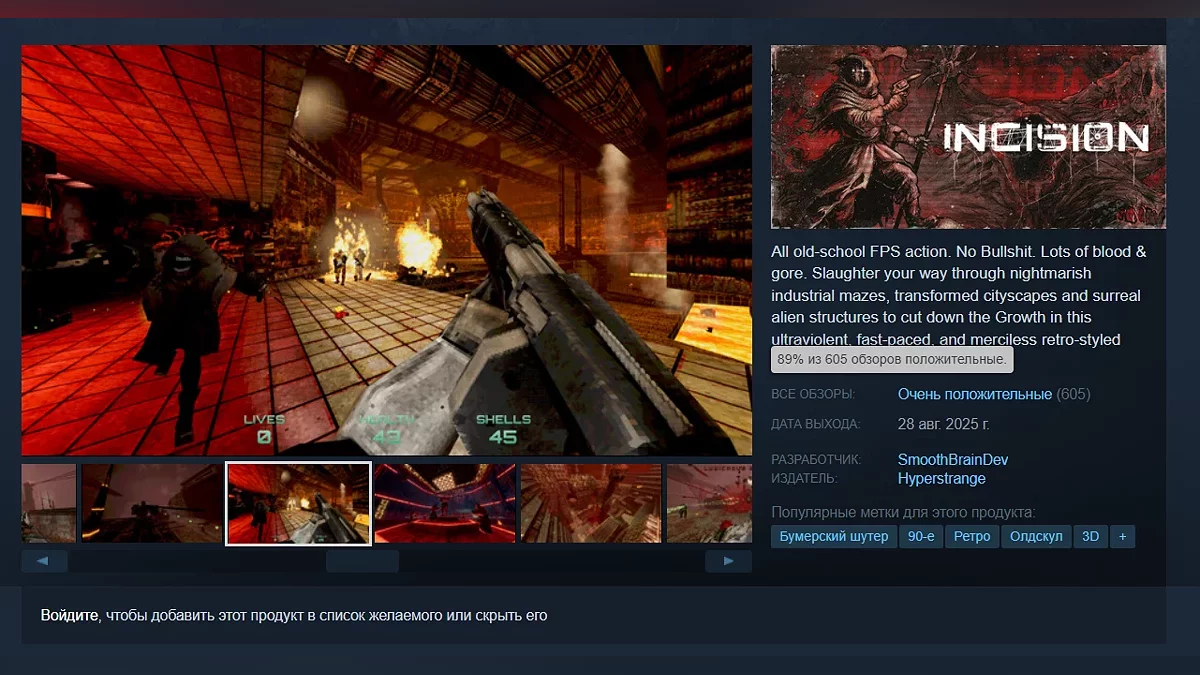Viewport: 1200px width, 675px height.
Task: Click the right arrow of the screenshot strip
Action: [728, 561]
